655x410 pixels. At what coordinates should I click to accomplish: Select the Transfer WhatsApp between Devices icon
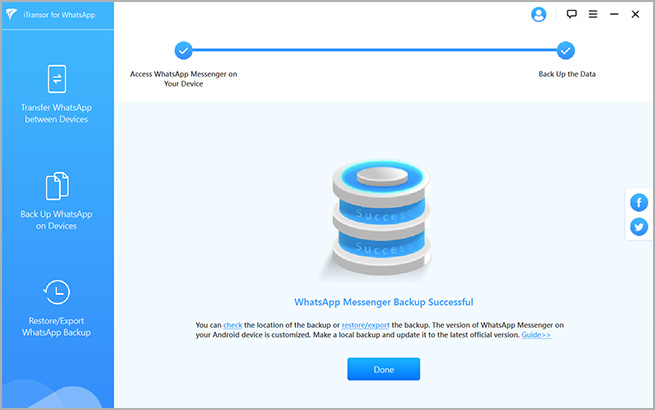pyautogui.click(x=57, y=79)
